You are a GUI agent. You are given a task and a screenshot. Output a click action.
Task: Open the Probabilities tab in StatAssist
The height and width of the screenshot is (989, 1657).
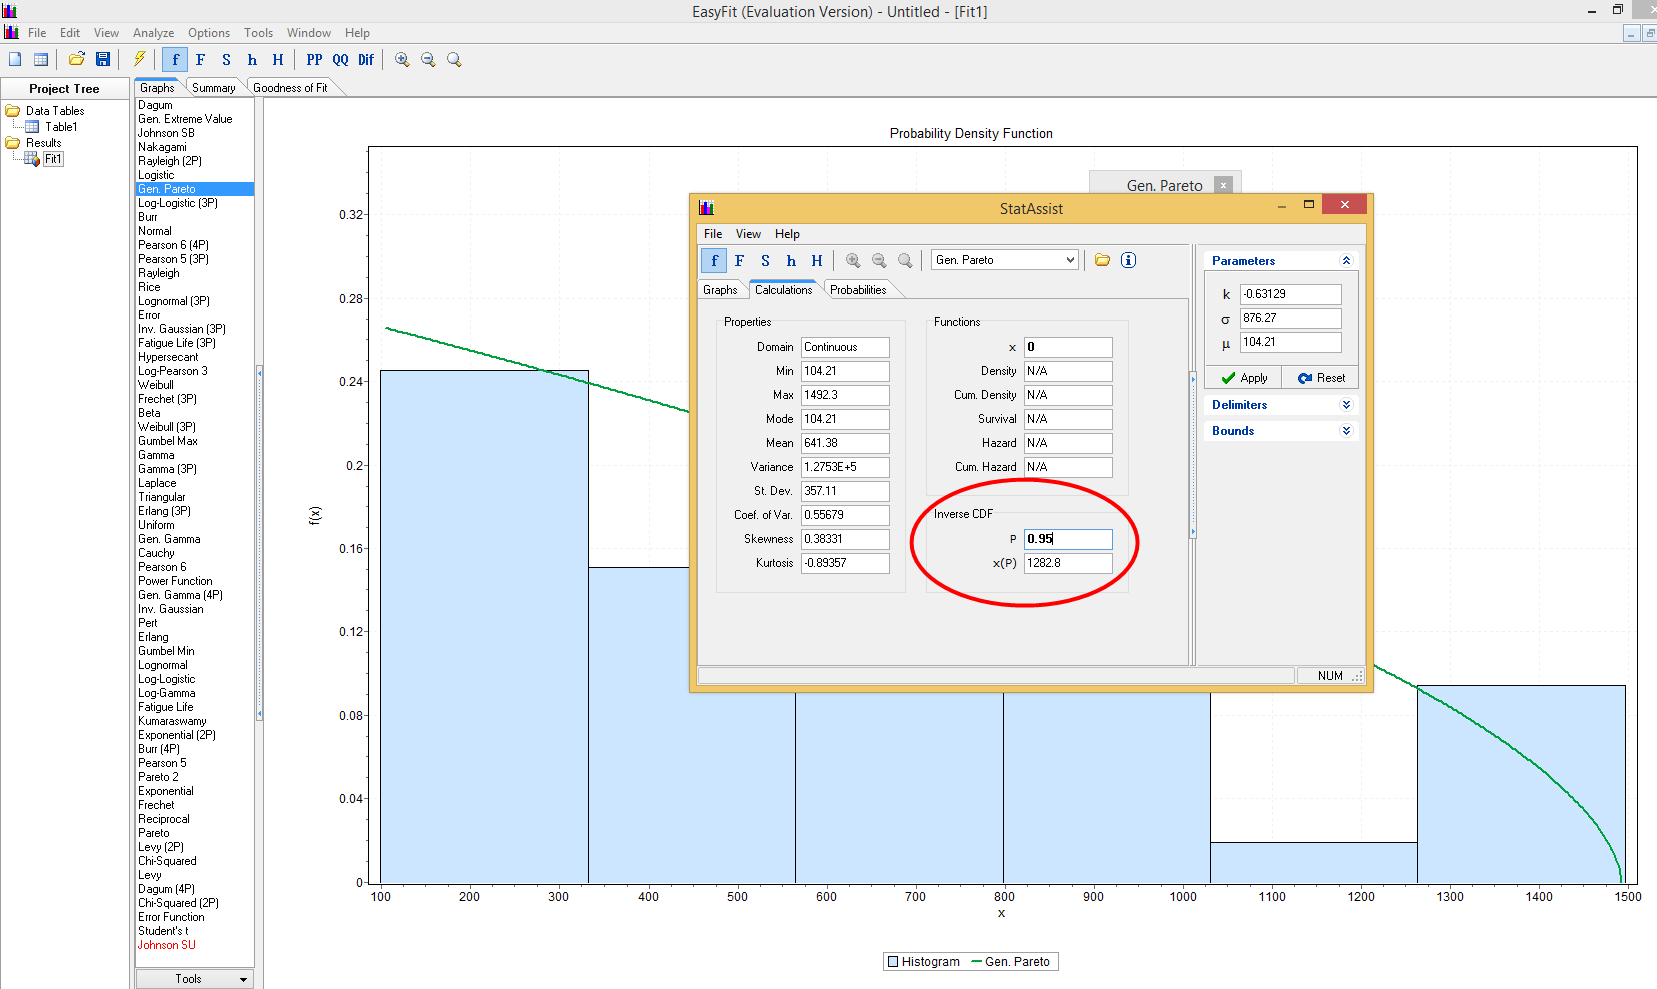(x=858, y=290)
